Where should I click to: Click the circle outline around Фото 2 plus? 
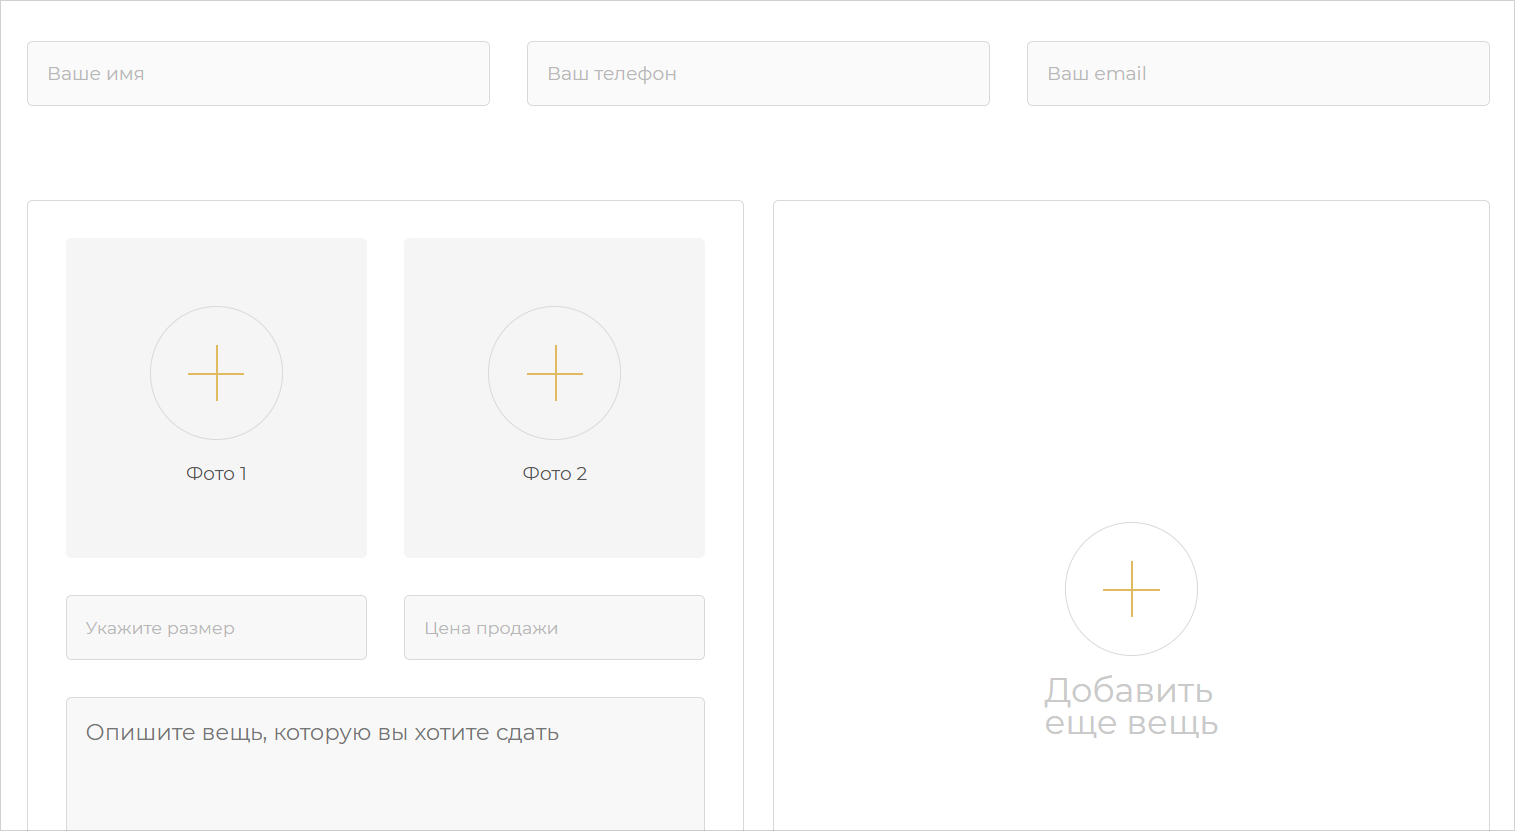[x=490, y=373]
